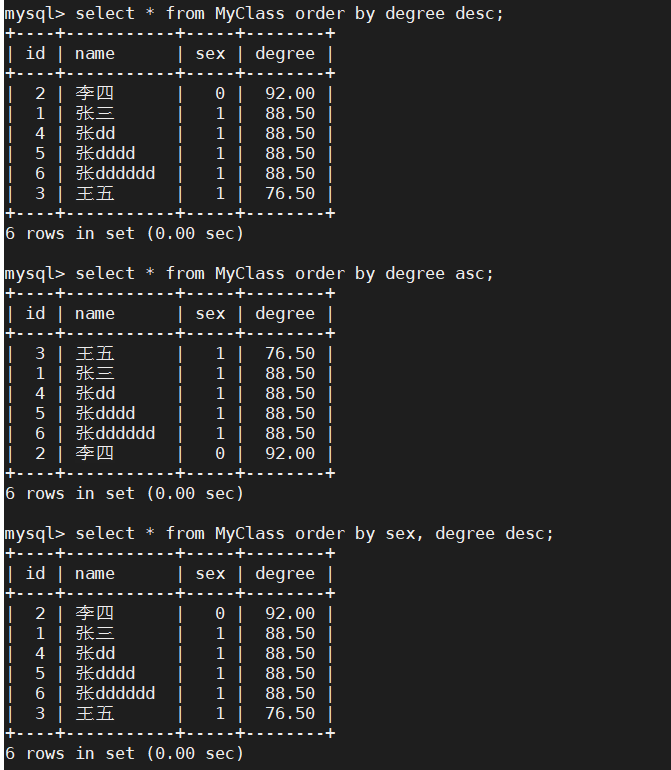Click the first mysql> prompt
The height and width of the screenshot is (770, 671).
[x=34, y=14]
